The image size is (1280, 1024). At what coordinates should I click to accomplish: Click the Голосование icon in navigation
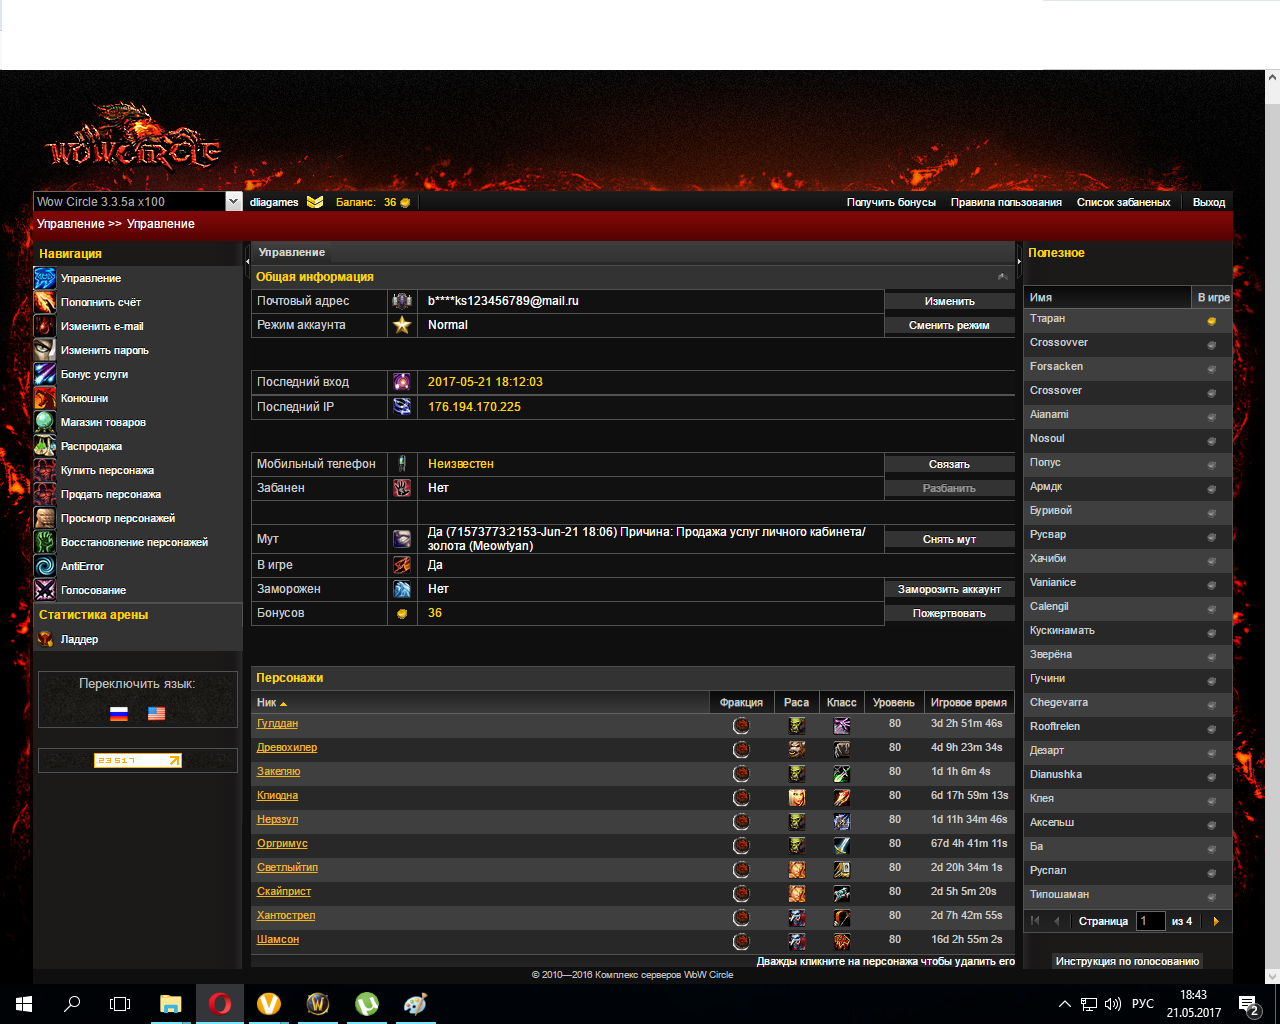click(x=45, y=590)
